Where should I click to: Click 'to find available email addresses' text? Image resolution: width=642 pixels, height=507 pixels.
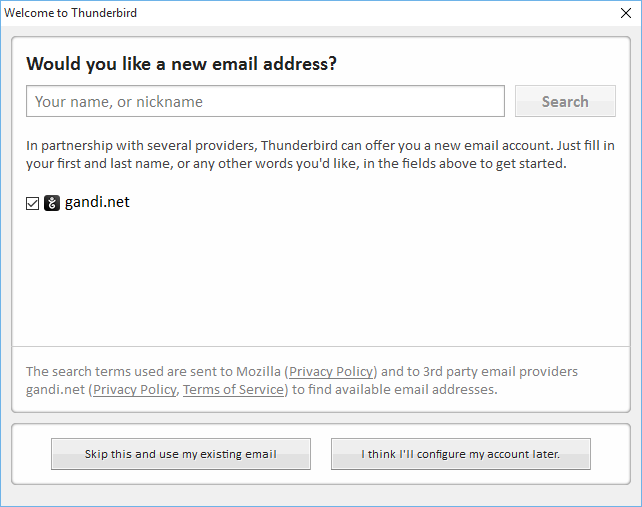(x=394, y=389)
